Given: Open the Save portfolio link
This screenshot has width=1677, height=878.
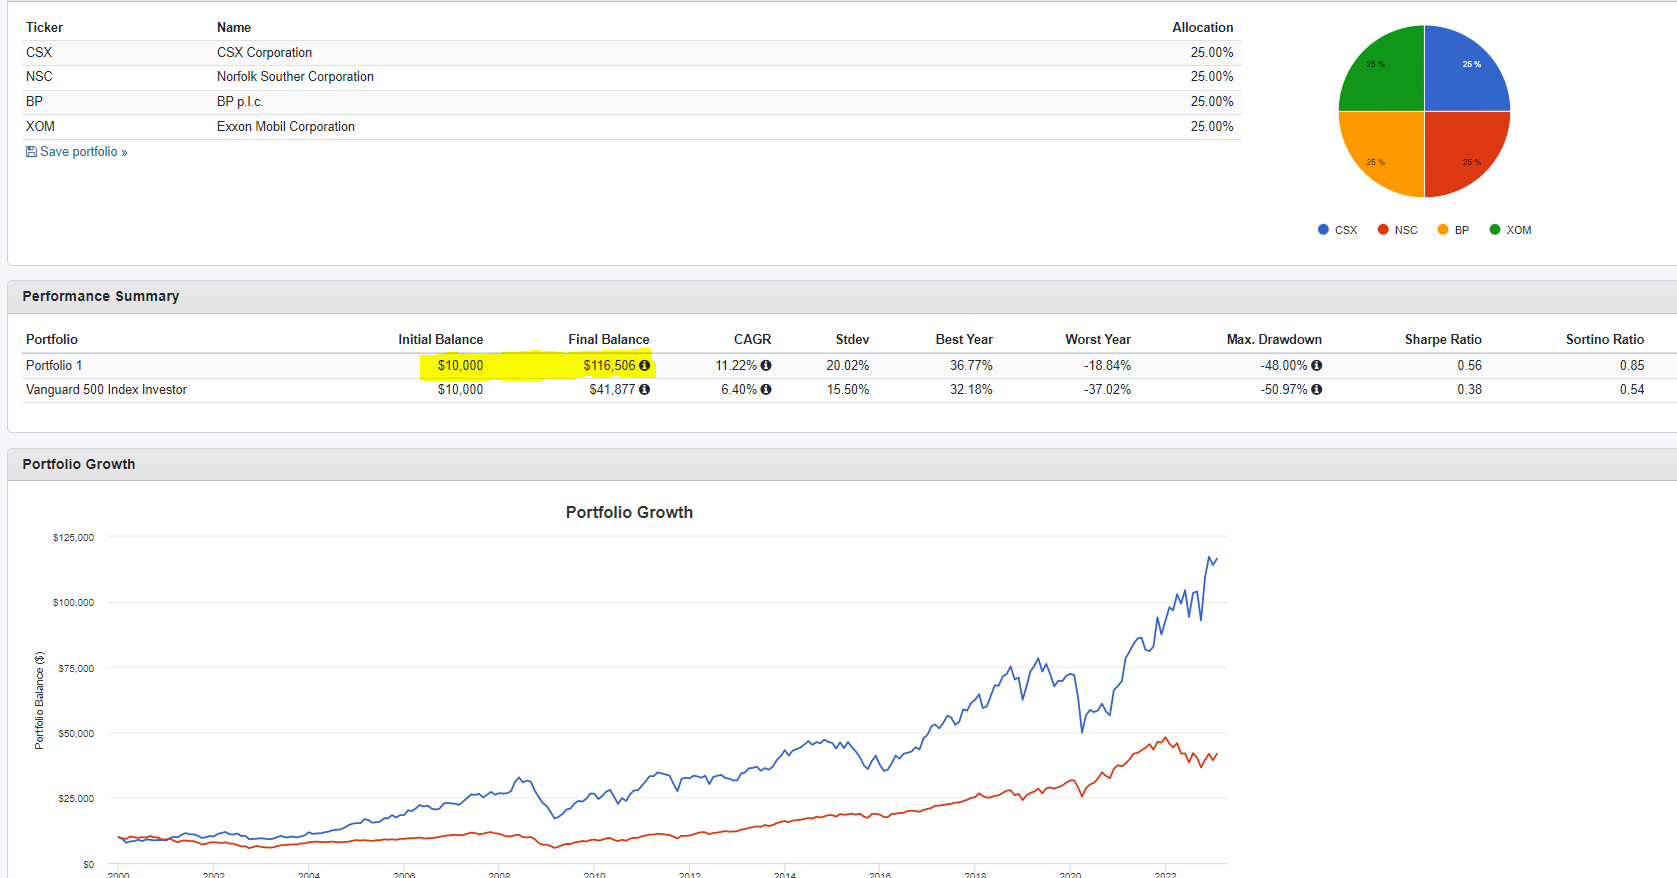Looking at the screenshot, I should pos(83,152).
